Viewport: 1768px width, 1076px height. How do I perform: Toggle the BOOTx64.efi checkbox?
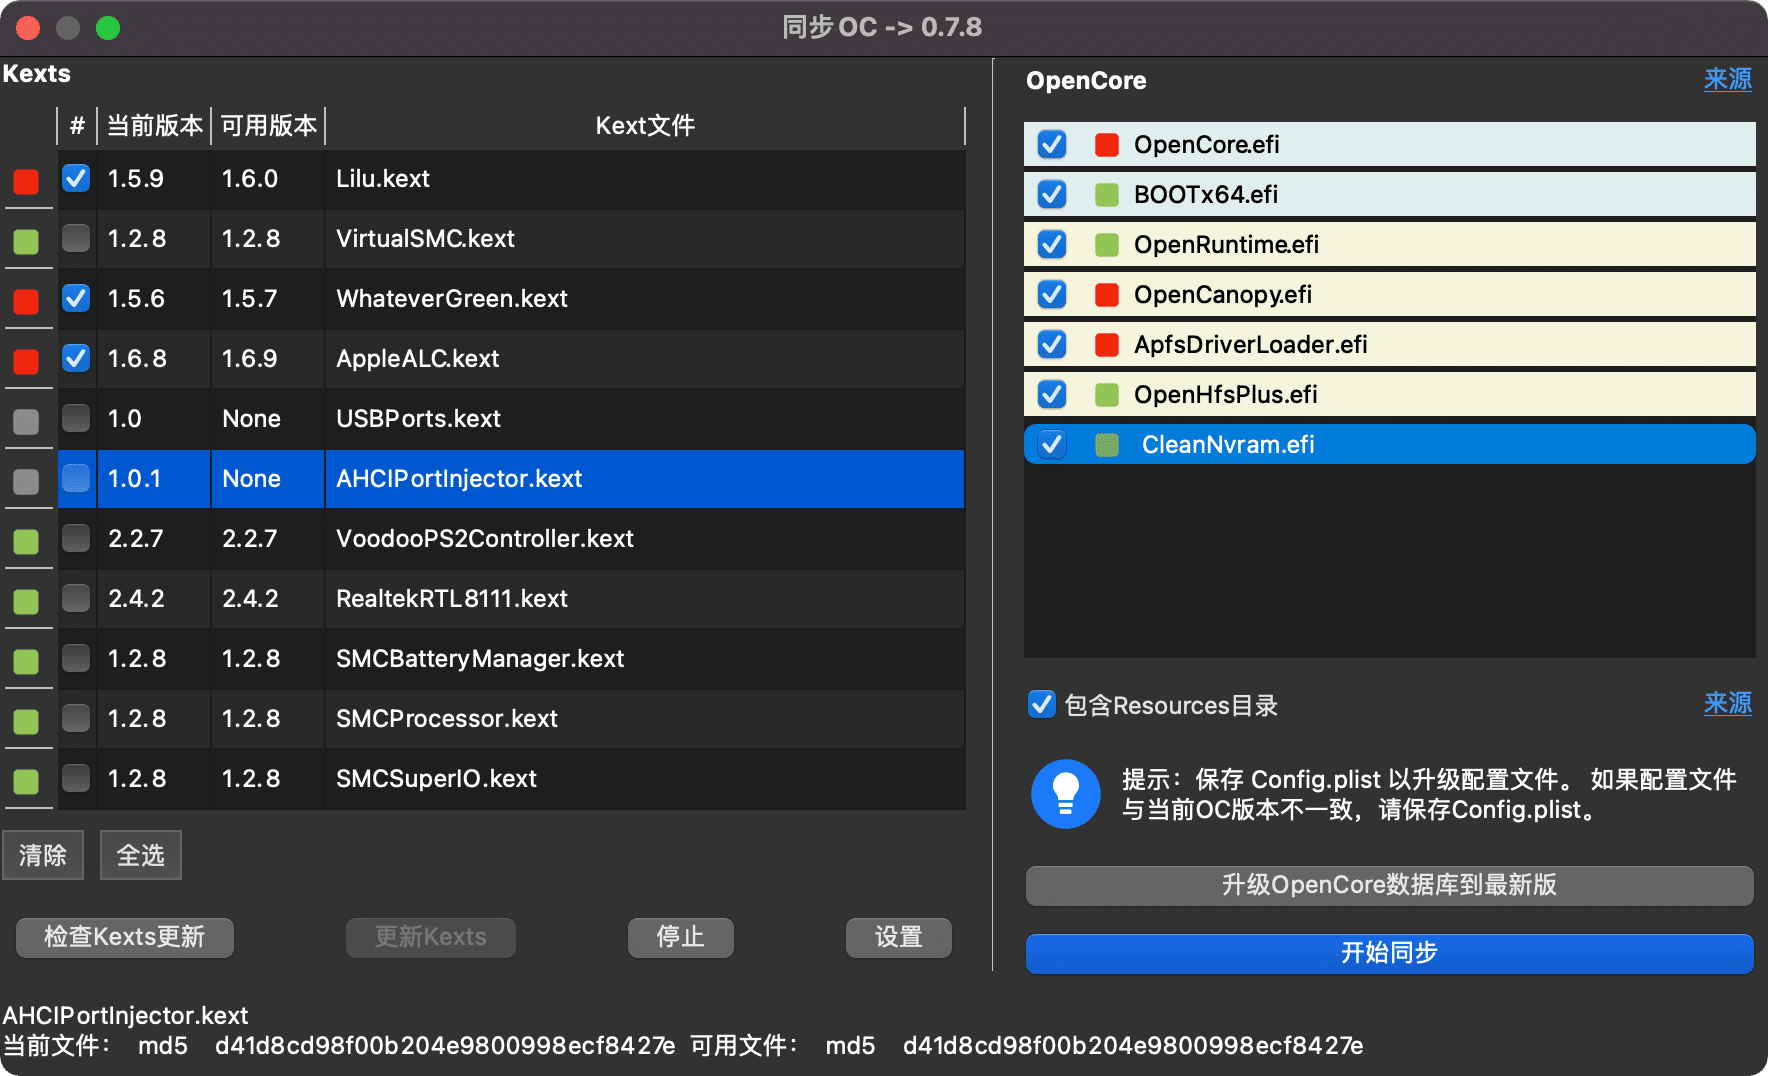[x=1051, y=195]
